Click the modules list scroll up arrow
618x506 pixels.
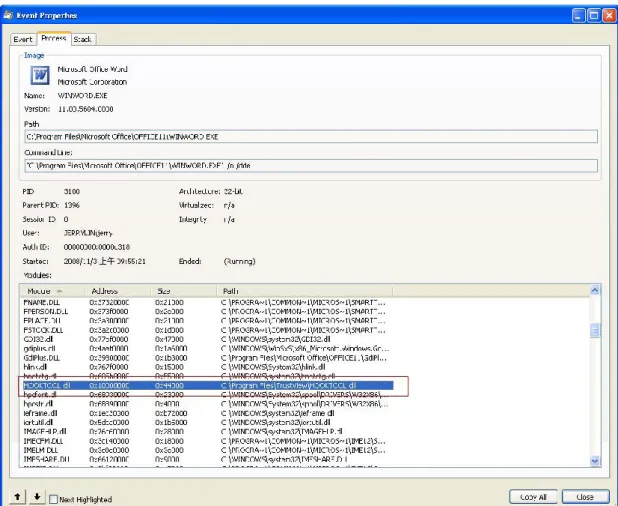tap(595, 290)
